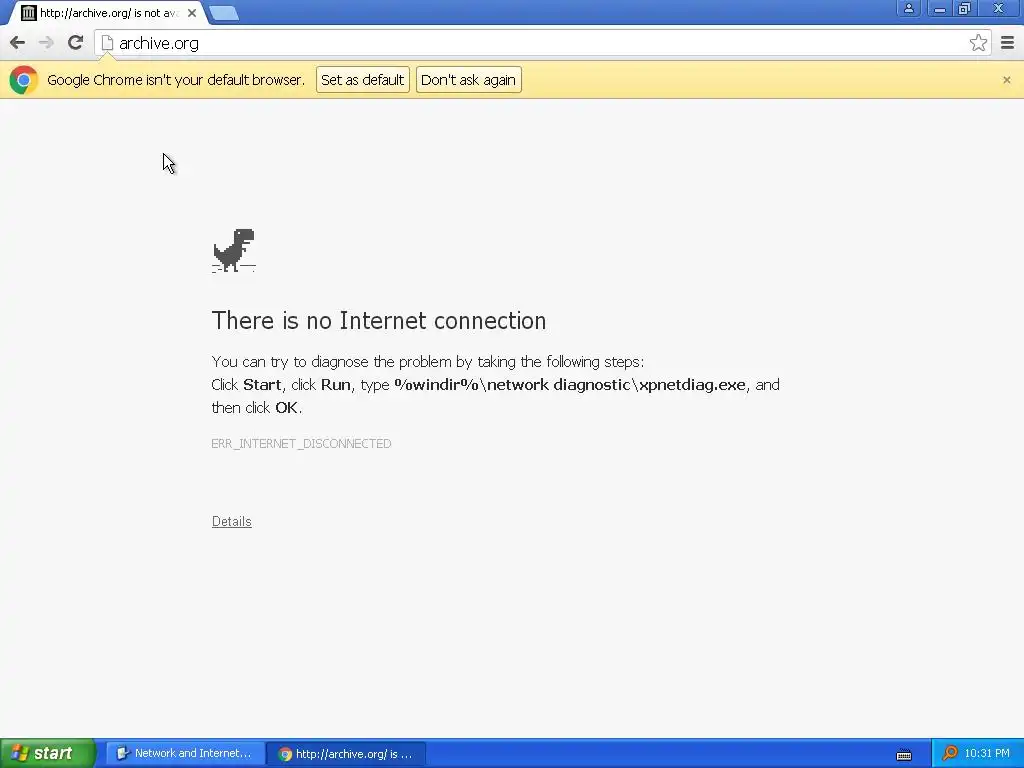Click the keyboard icon in the taskbar
The image size is (1024, 768).
pos(904,754)
